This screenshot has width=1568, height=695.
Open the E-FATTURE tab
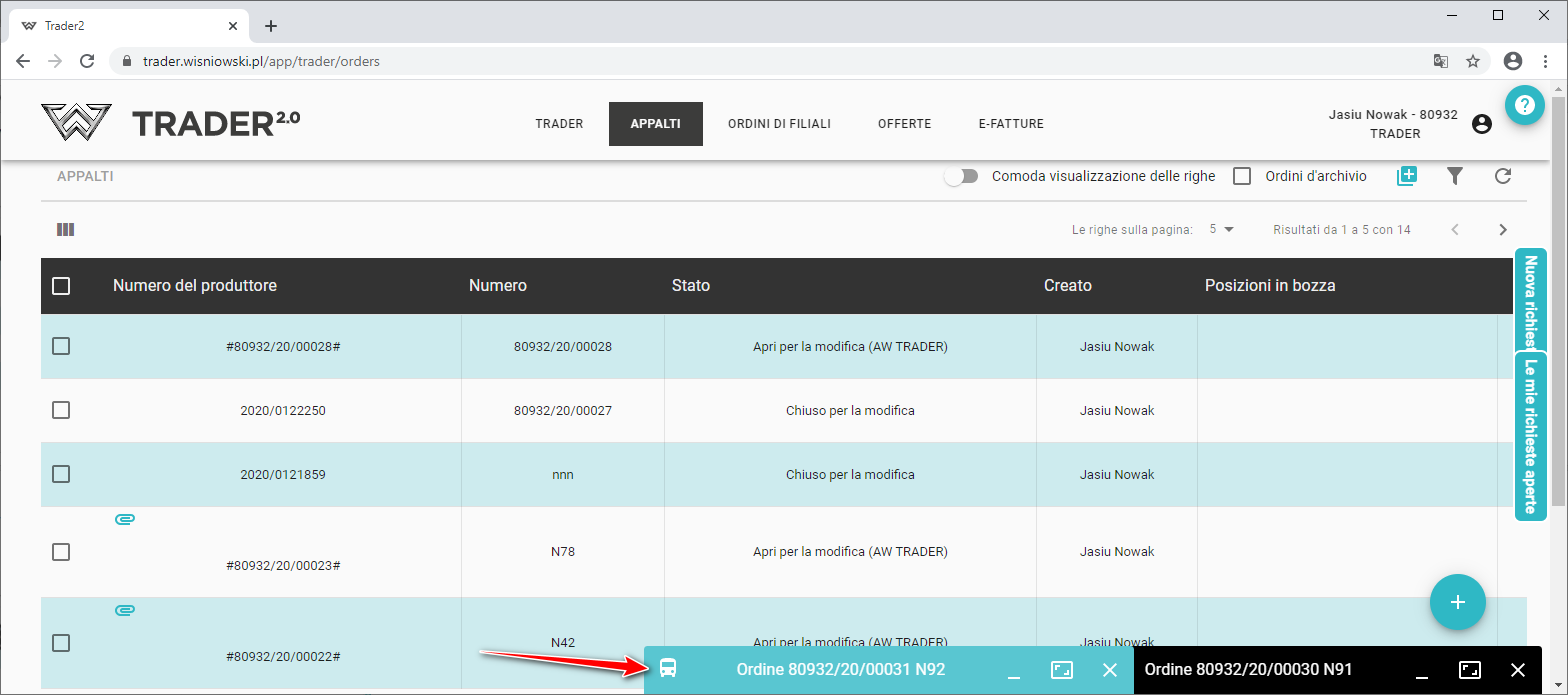pos(1011,124)
